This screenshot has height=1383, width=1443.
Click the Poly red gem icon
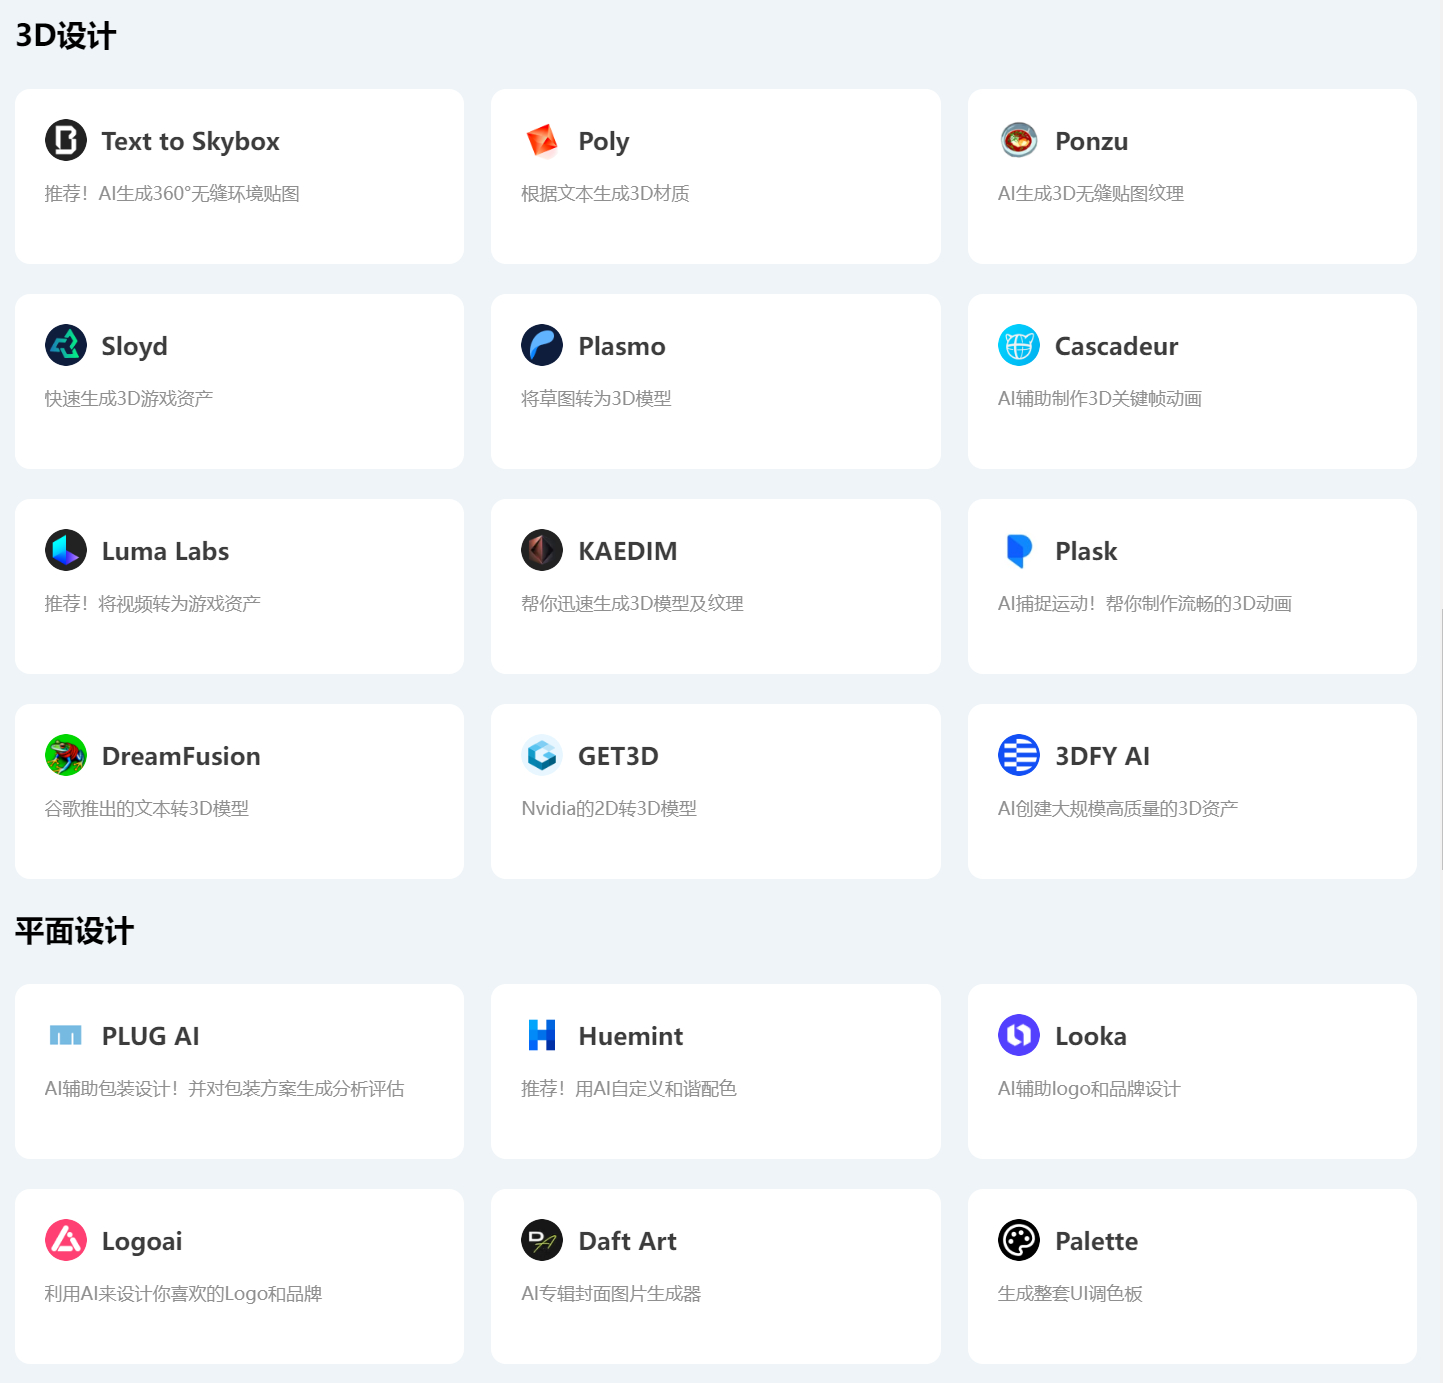[542, 140]
